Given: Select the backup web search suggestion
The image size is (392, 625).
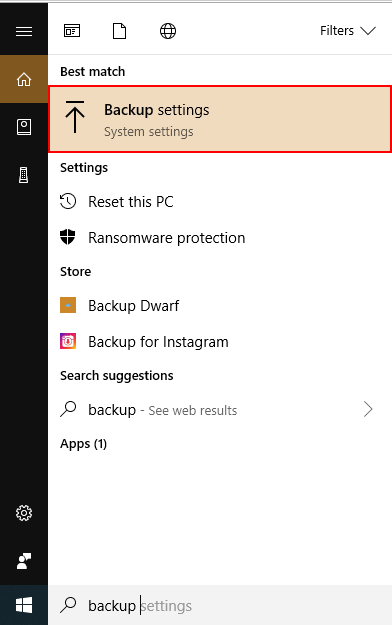Looking at the screenshot, I should [220, 410].
